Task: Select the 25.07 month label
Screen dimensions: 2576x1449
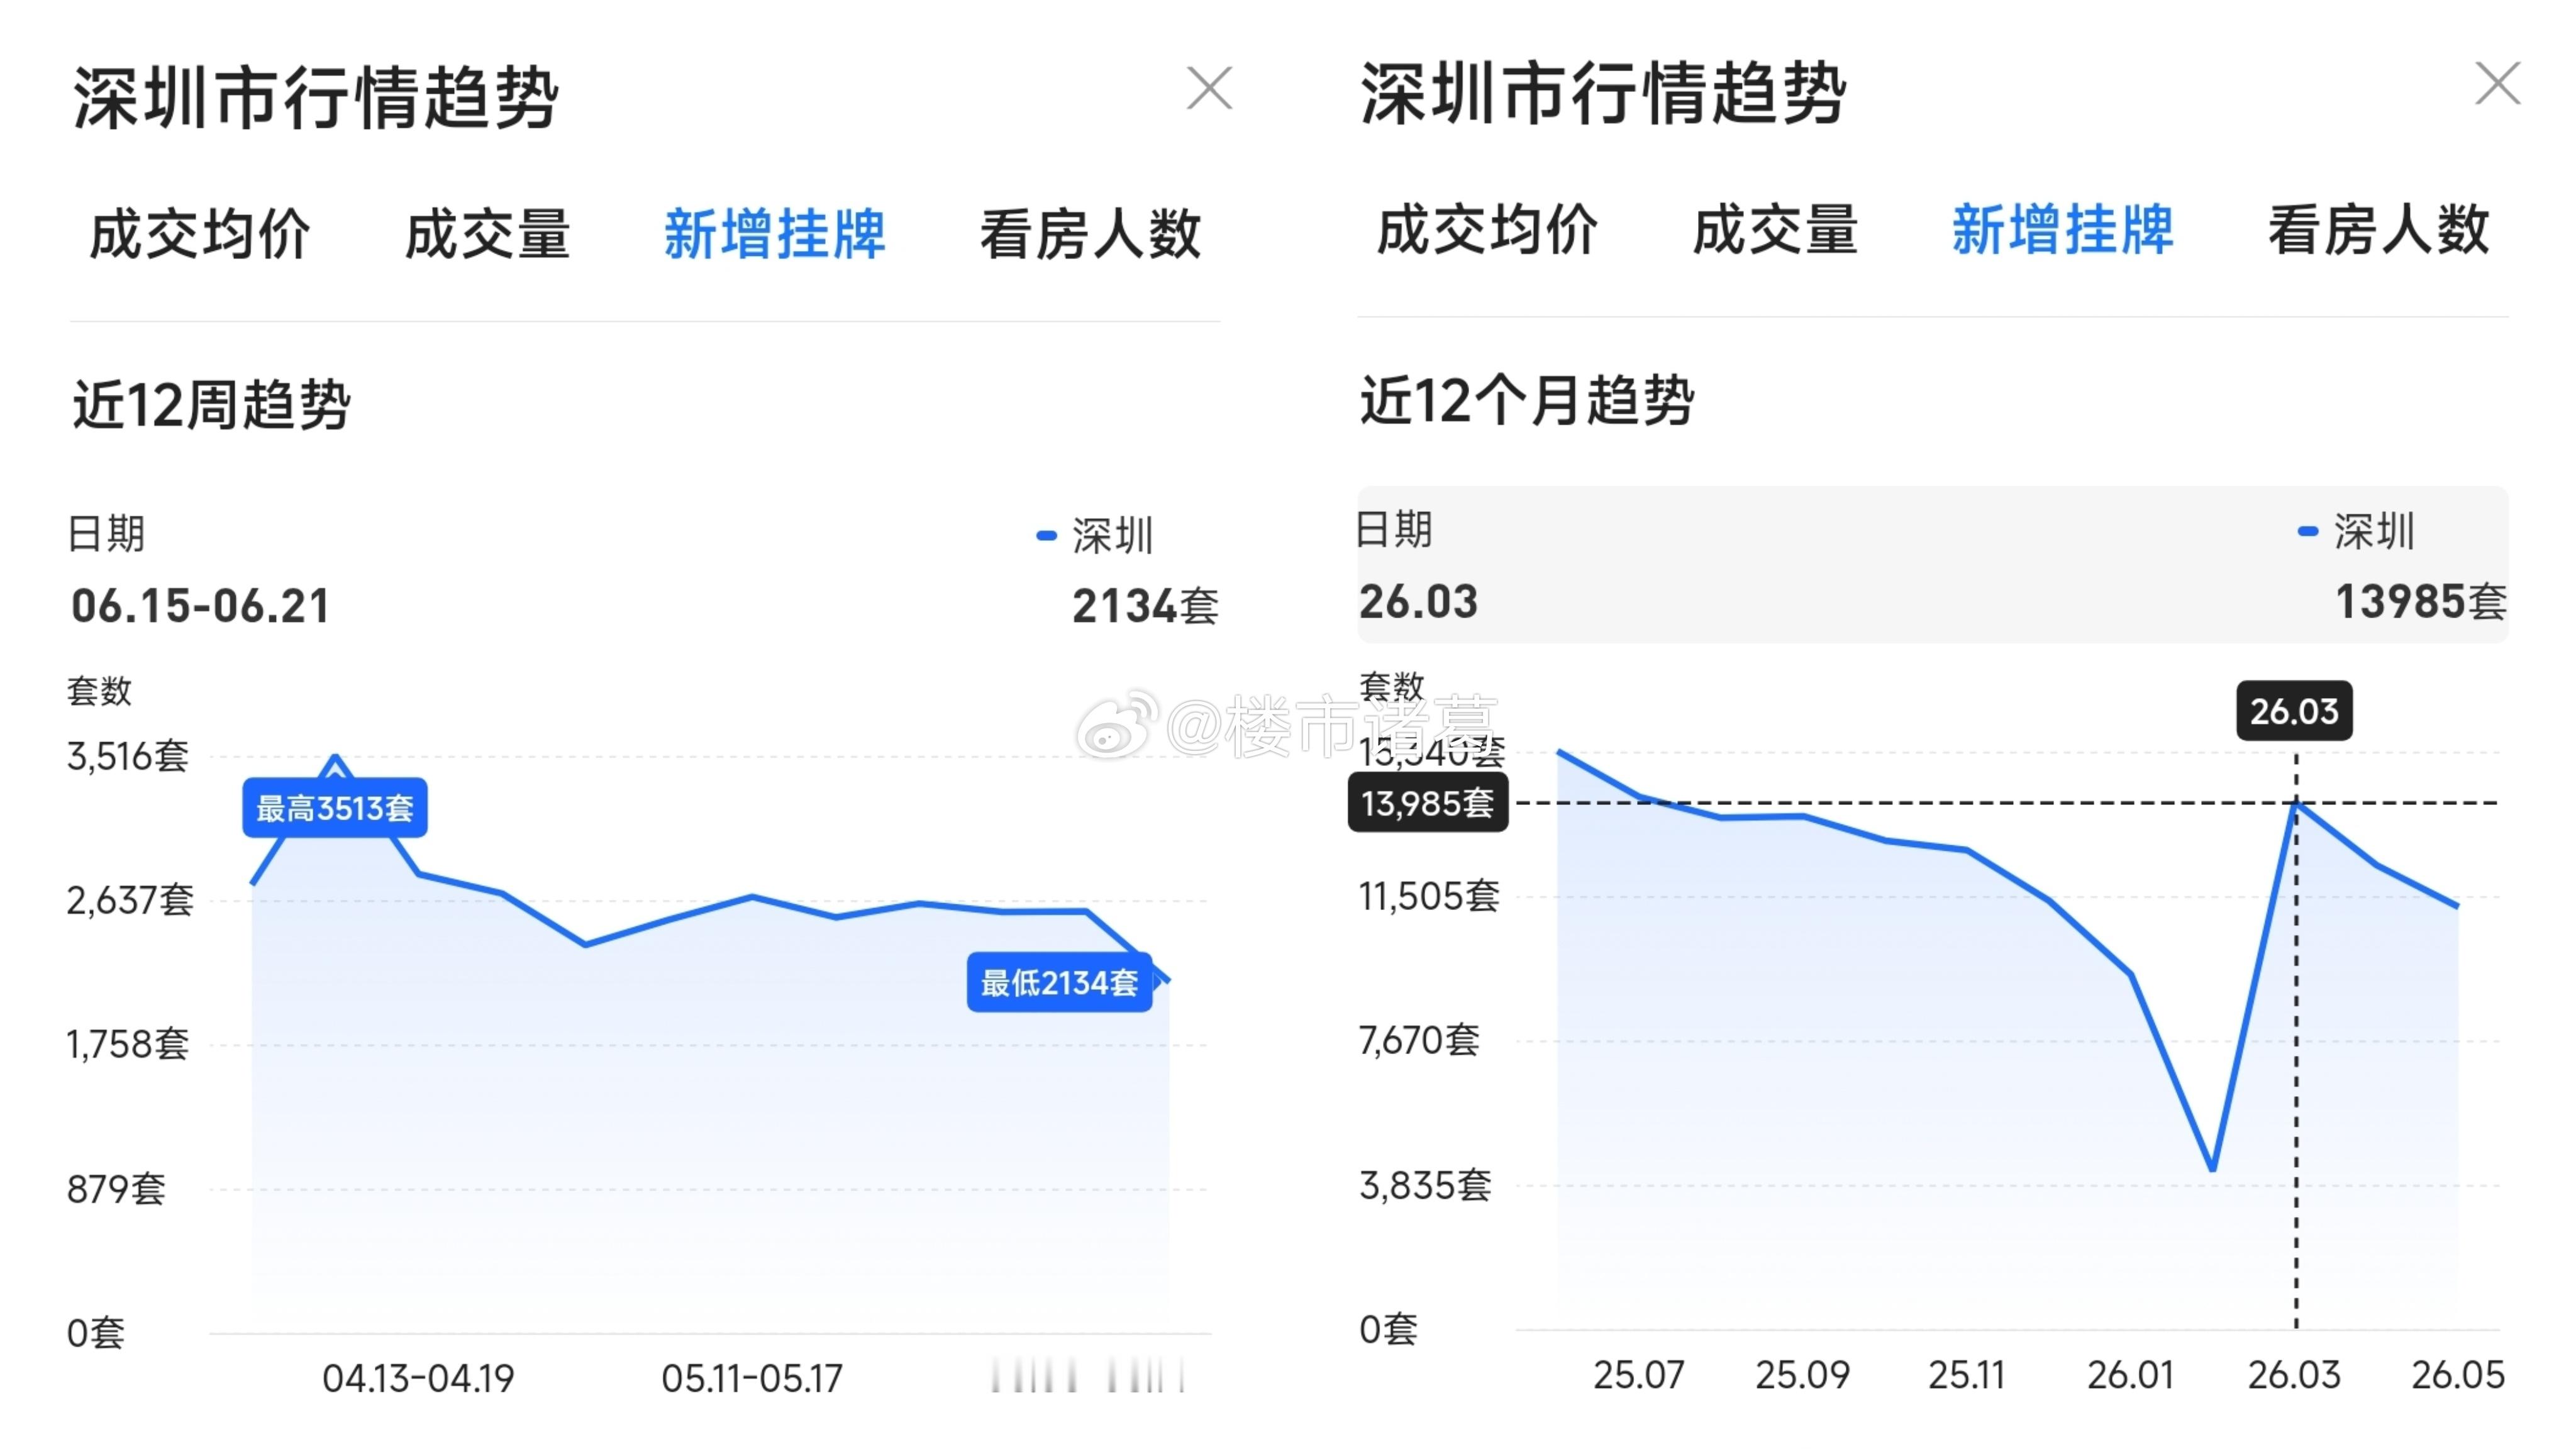Action: coord(1638,1375)
